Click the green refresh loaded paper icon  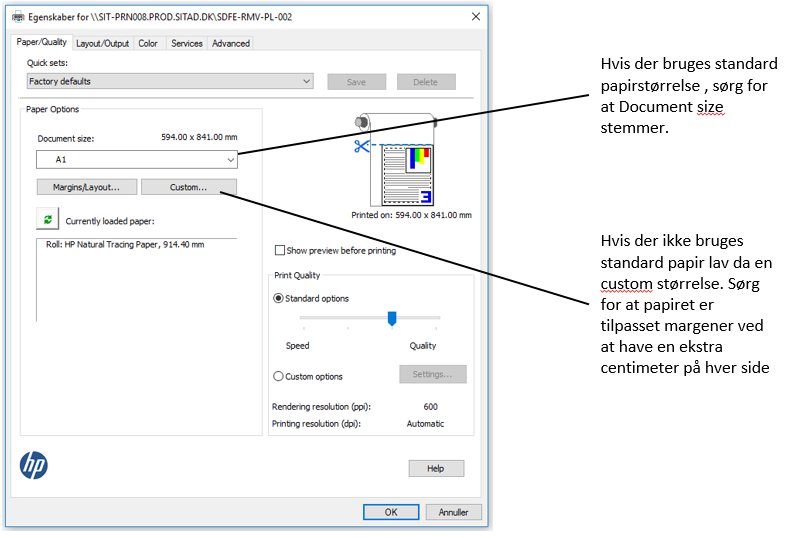click(x=47, y=219)
